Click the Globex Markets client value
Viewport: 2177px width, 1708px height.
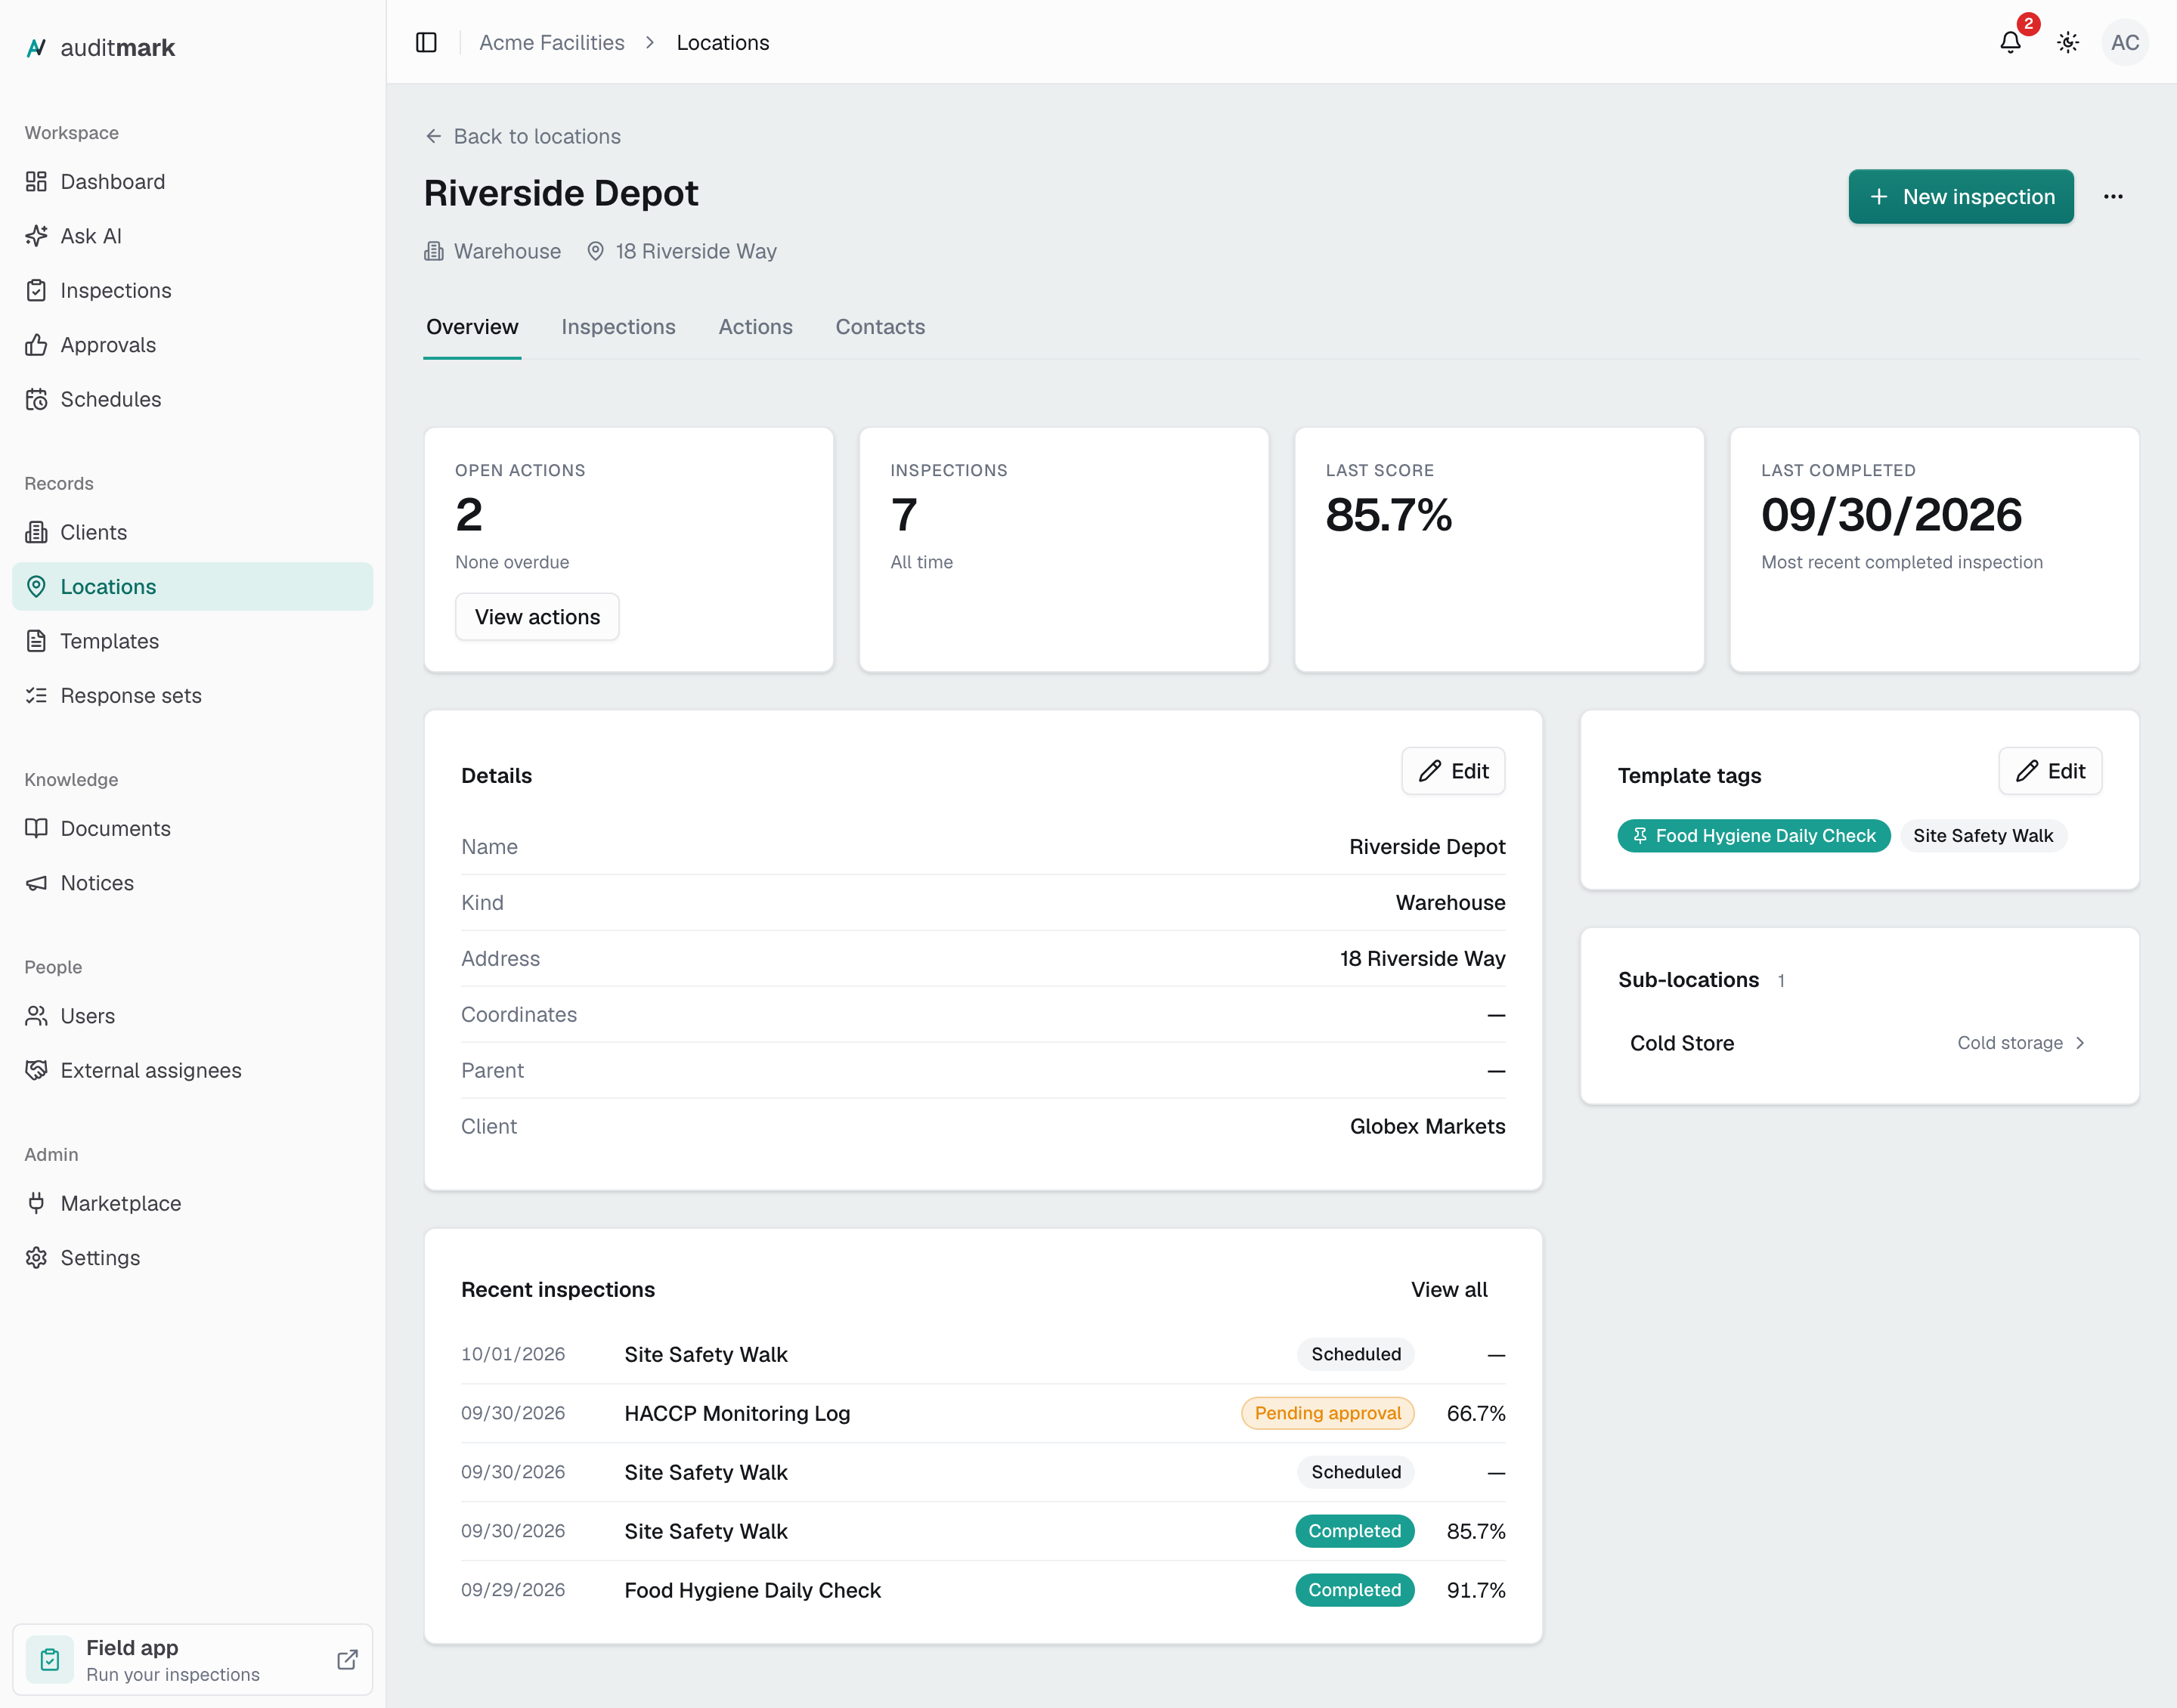[1427, 1126]
